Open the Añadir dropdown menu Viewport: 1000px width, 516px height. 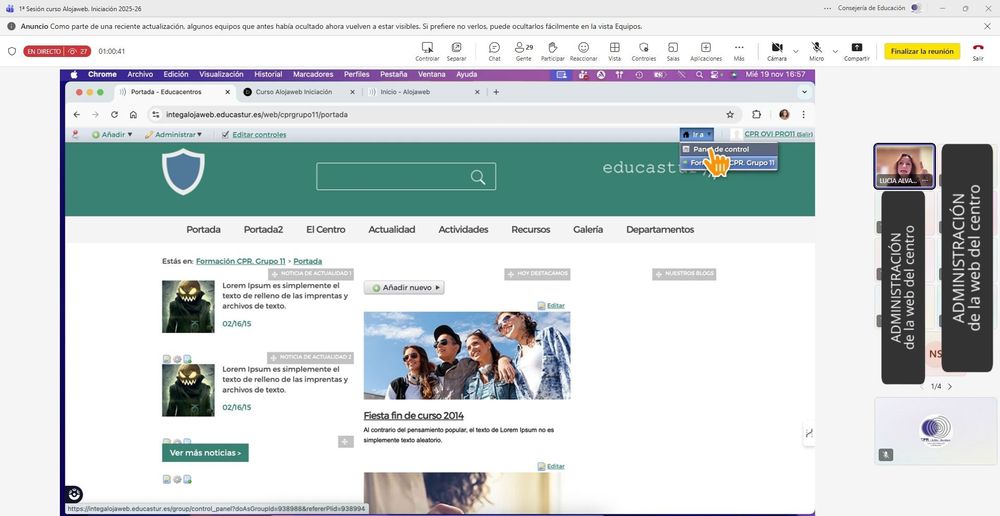(112, 135)
